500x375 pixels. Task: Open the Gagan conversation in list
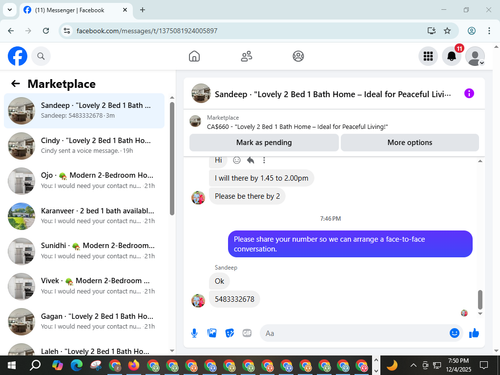point(84,321)
